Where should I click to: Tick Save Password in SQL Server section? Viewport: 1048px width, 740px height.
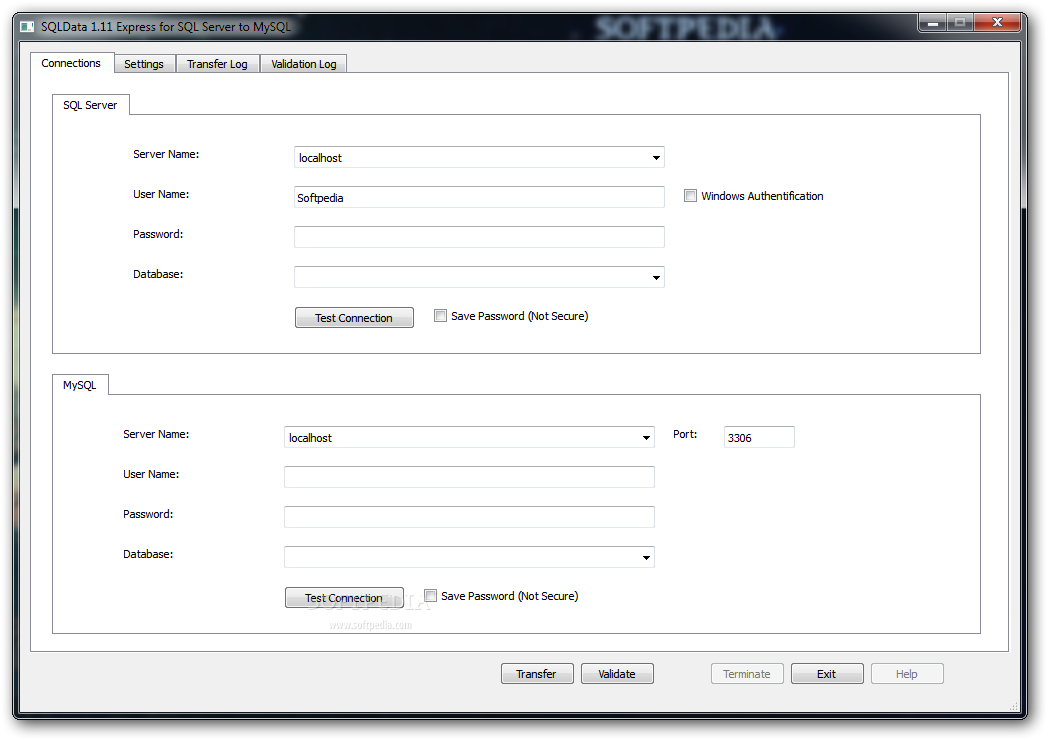(x=440, y=316)
